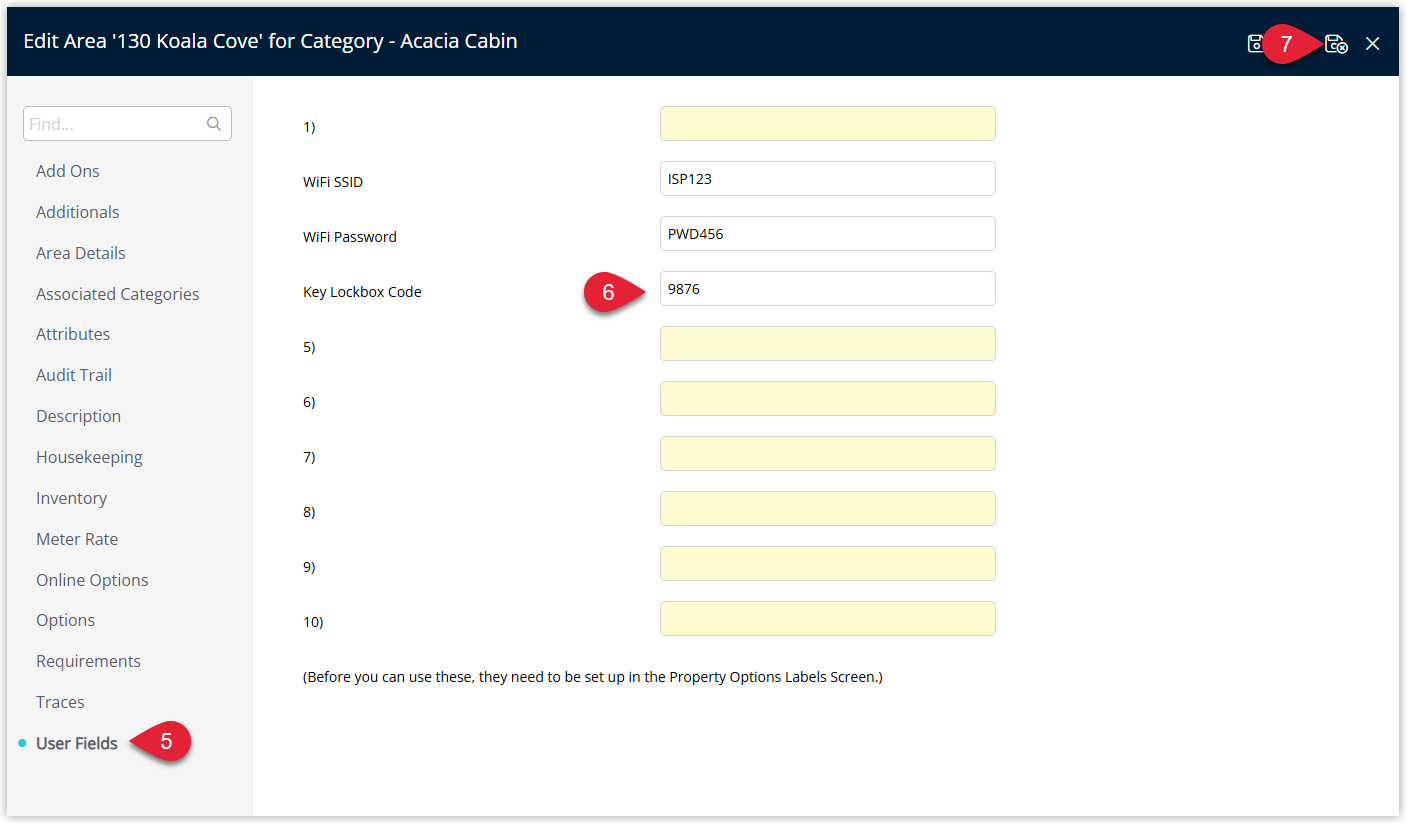1407x824 pixels.
Task: Go to Area Details
Action: [81, 253]
